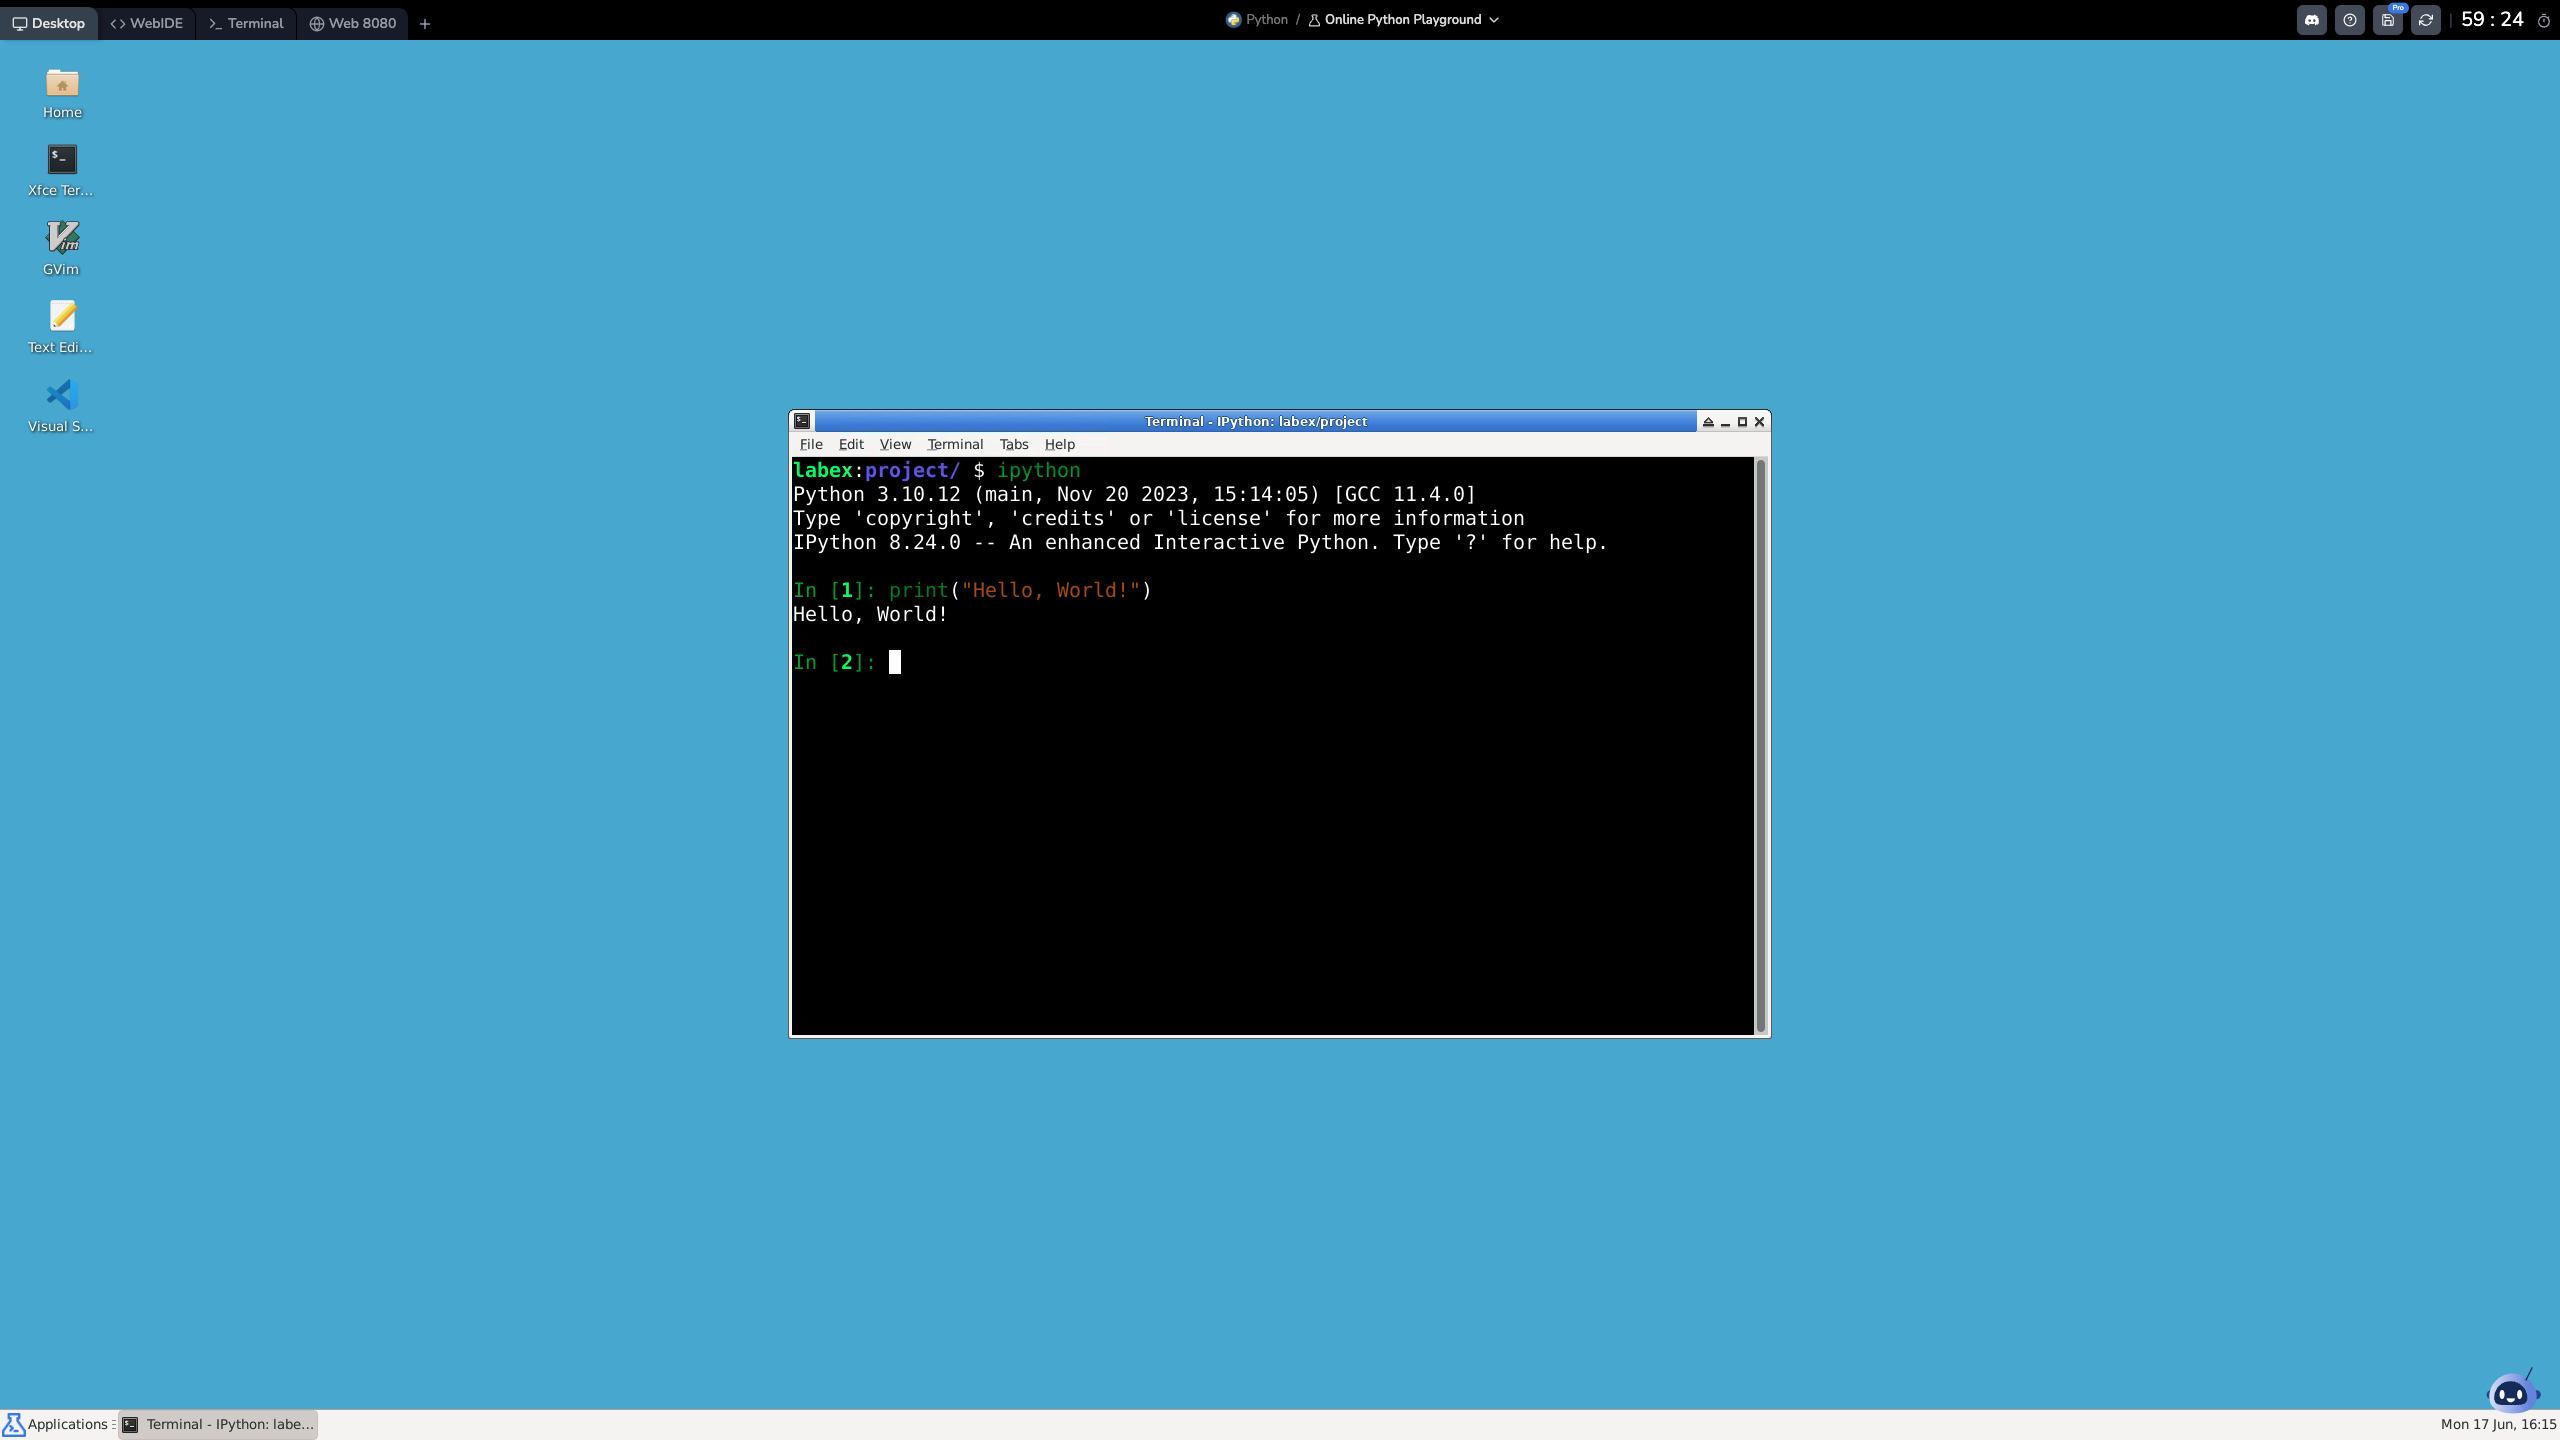The height and width of the screenshot is (1440, 2560).
Task: Open the Terminal menu in the IPython window
Action: 954,444
